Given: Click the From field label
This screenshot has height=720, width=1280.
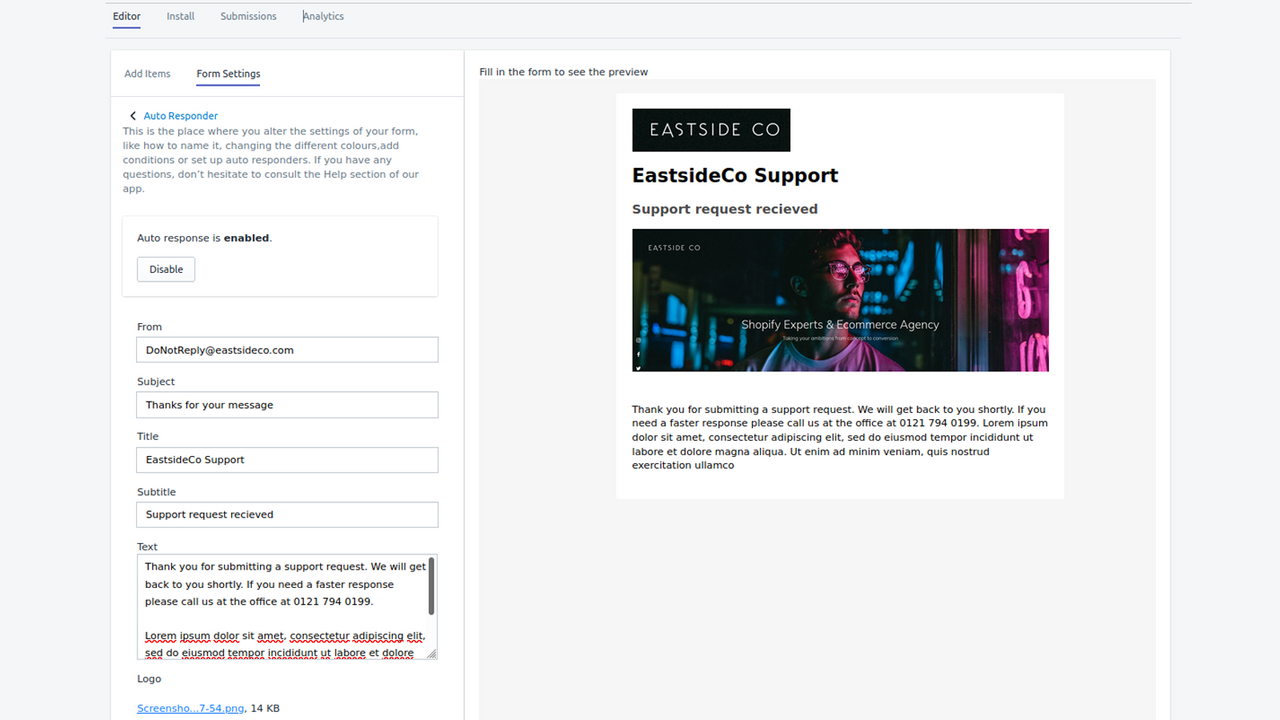Looking at the screenshot, I should coord(149,327).
